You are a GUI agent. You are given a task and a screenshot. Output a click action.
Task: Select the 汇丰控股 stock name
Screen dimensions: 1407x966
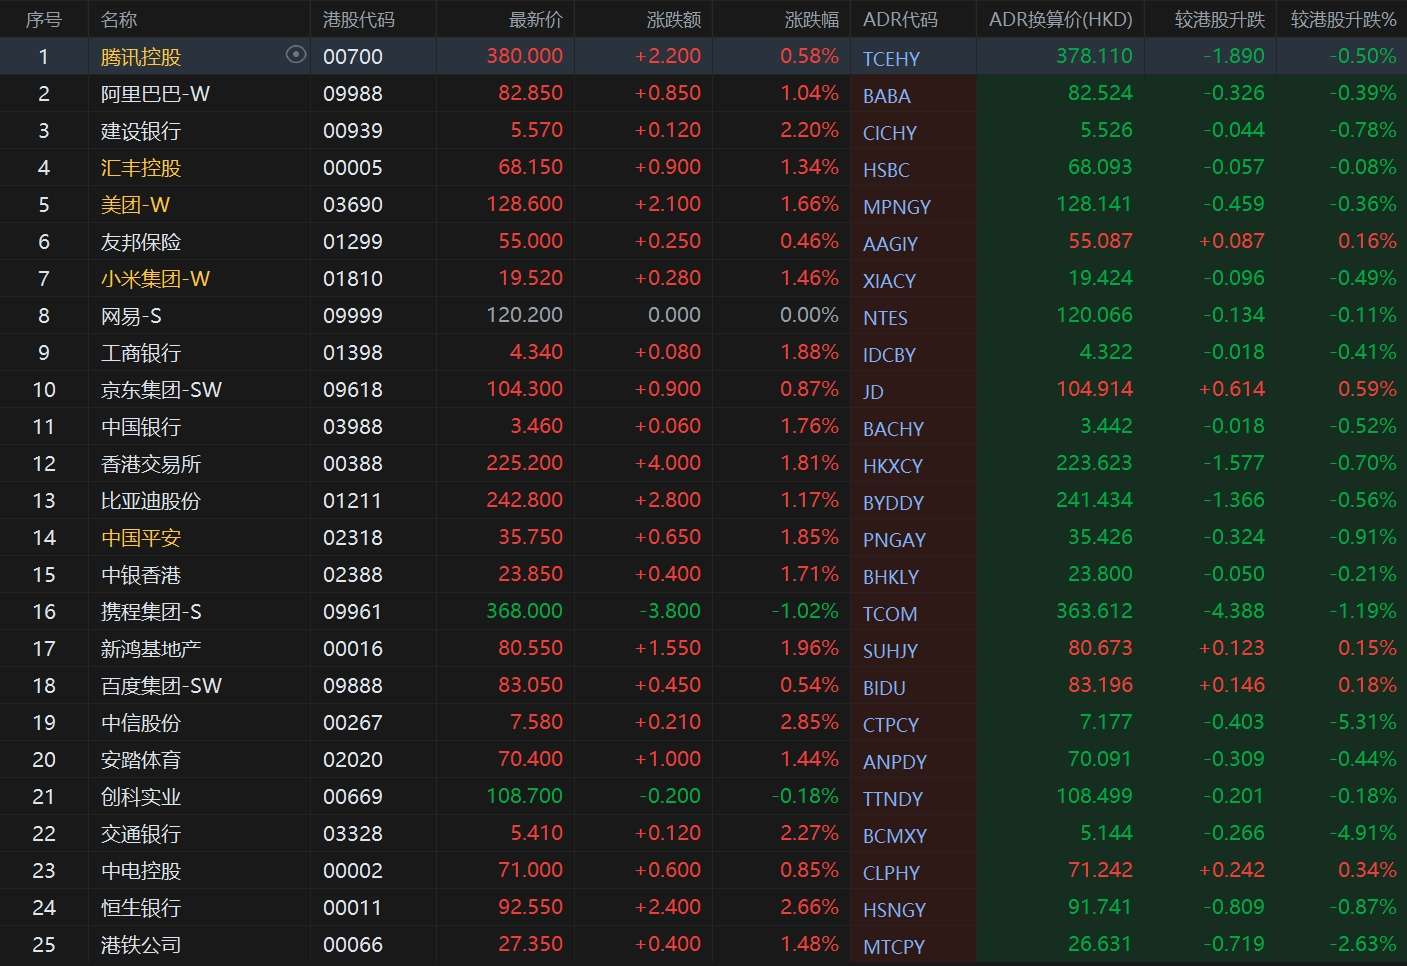[141, 168]
